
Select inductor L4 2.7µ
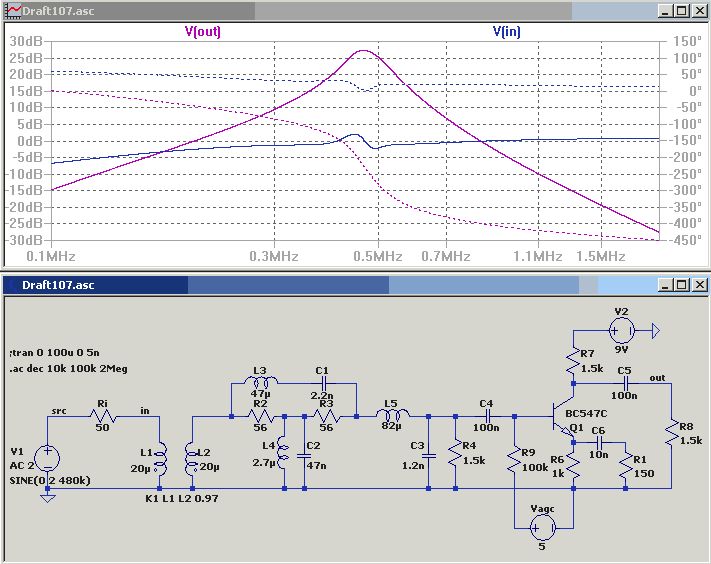283,453
